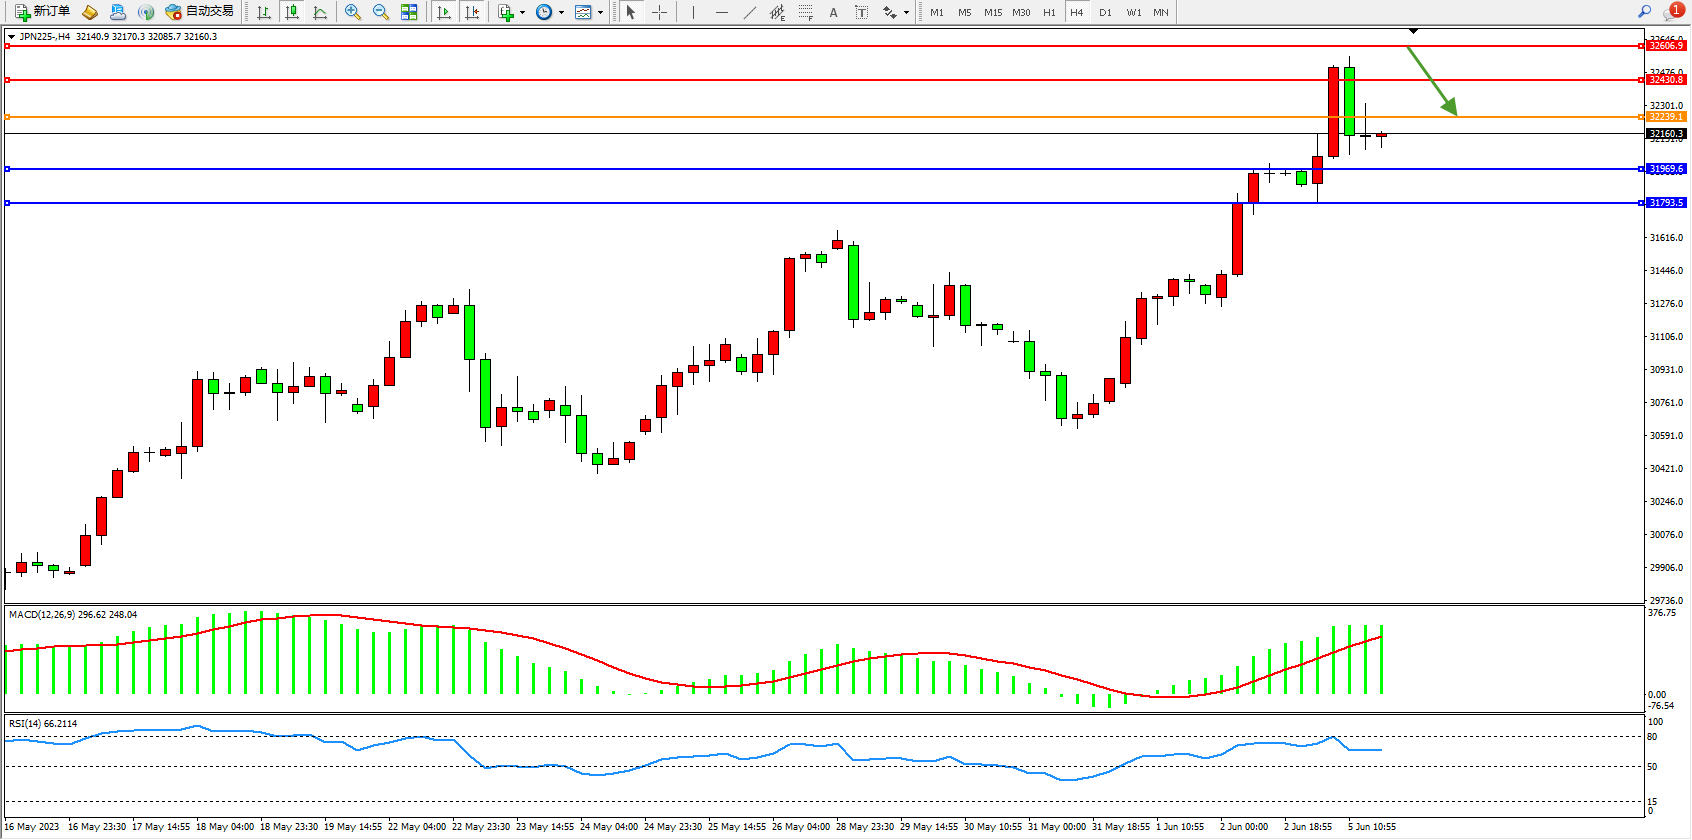
Task: Switch chart to line chart mode
Action: (320, 12)
